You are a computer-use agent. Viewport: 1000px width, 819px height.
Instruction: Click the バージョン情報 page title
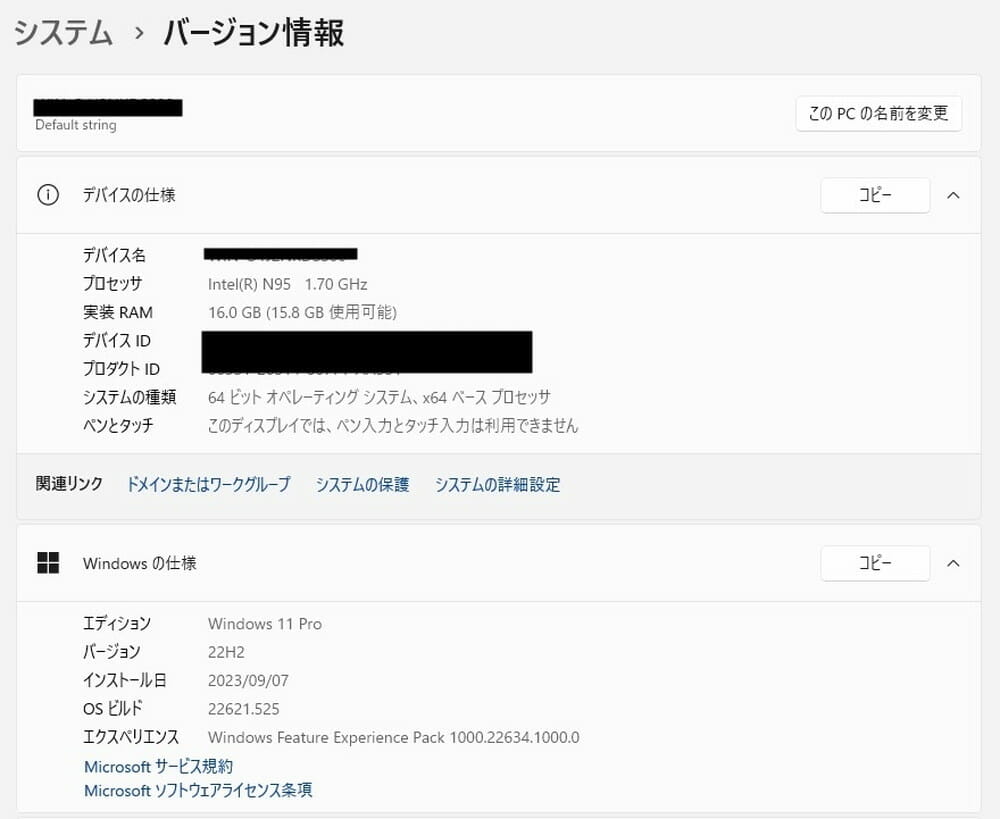pos(253,33)
